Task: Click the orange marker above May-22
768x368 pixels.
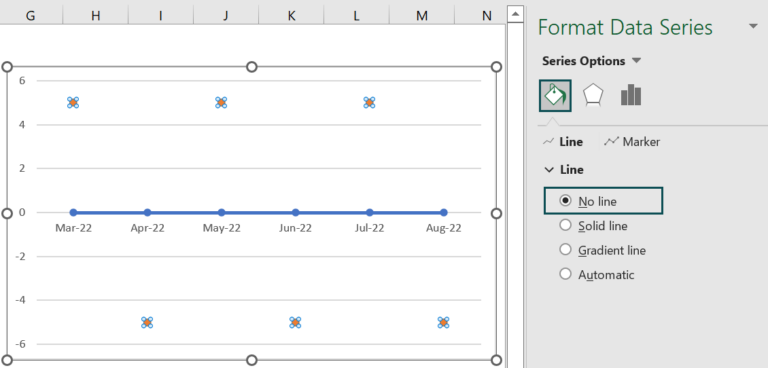Action: click(x=221, y=102)
